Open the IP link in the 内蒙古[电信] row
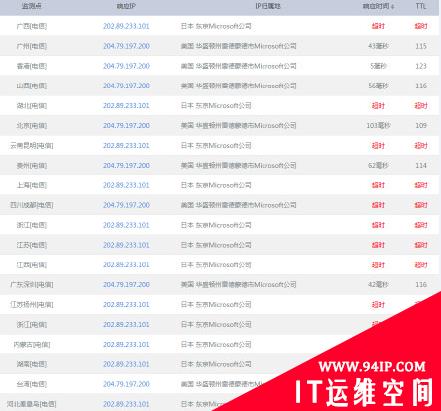 (126, 344)
